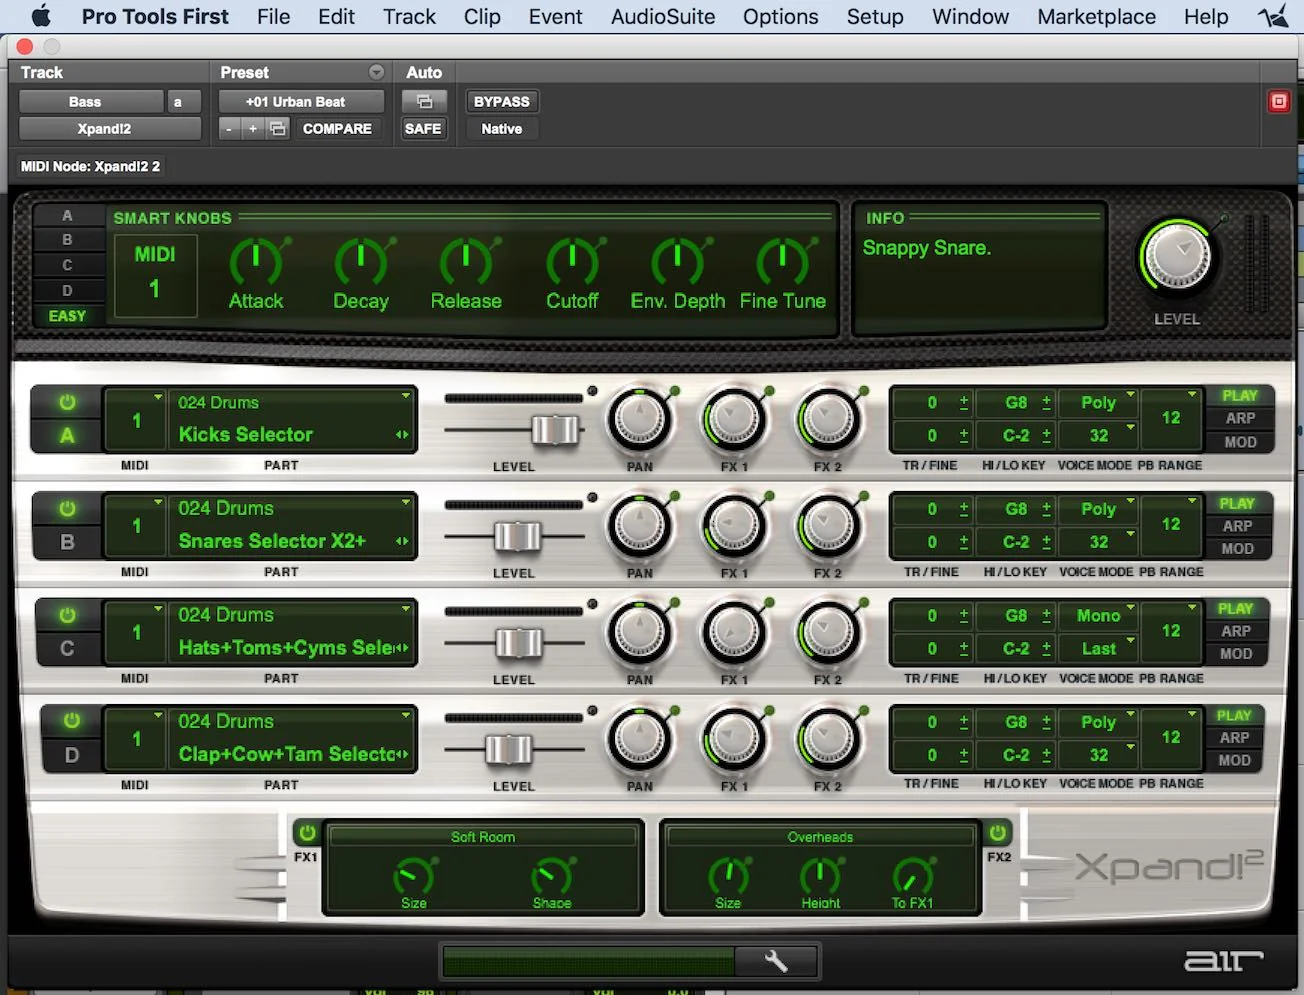The image size is (1304, 995).
Task: Toggle power for part C
Action: [x=67, y=615]
